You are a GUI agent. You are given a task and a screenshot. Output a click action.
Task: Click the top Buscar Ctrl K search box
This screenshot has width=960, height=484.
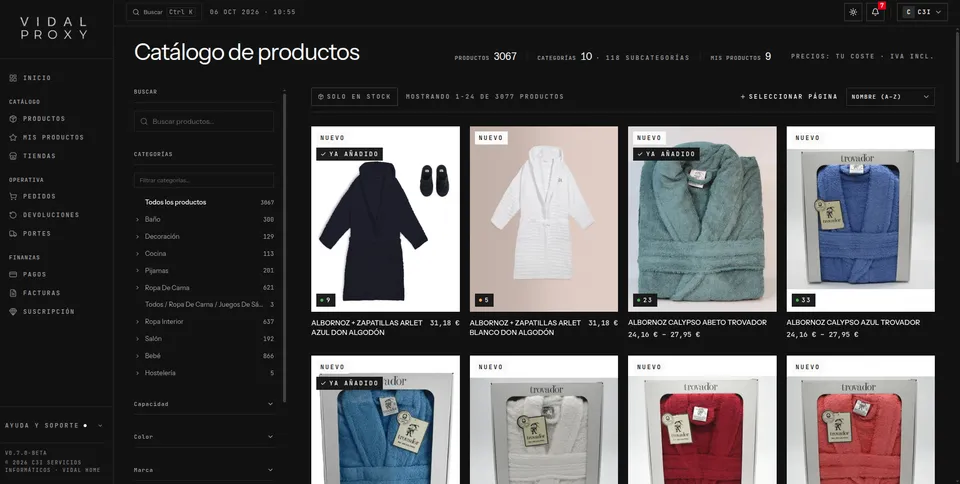[x=163, y=12]
